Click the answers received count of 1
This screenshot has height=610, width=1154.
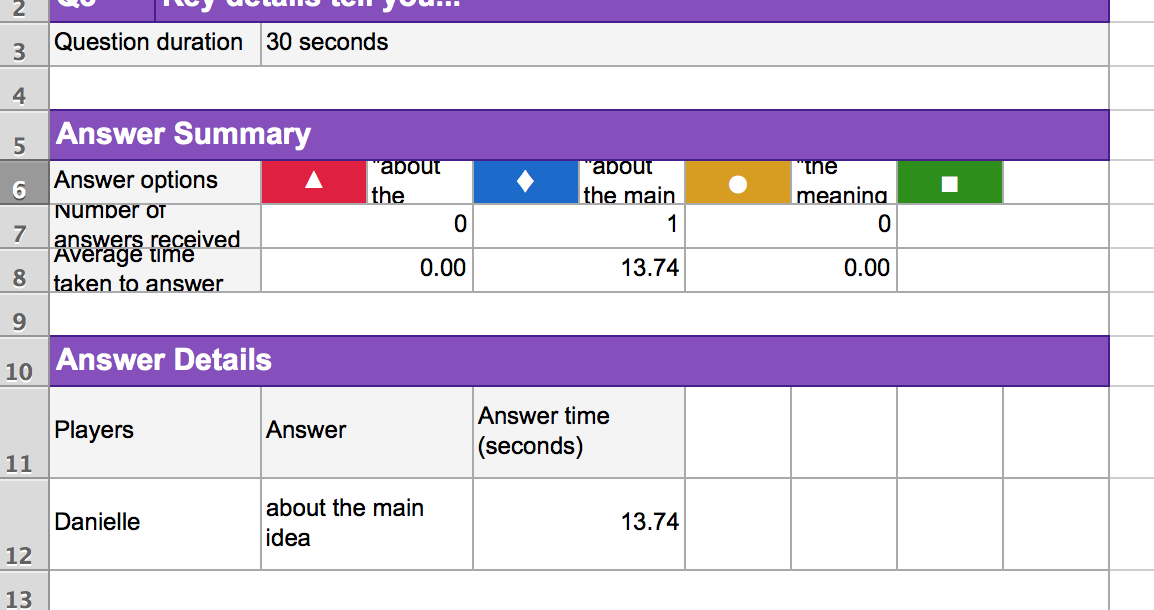coord(578,226)
